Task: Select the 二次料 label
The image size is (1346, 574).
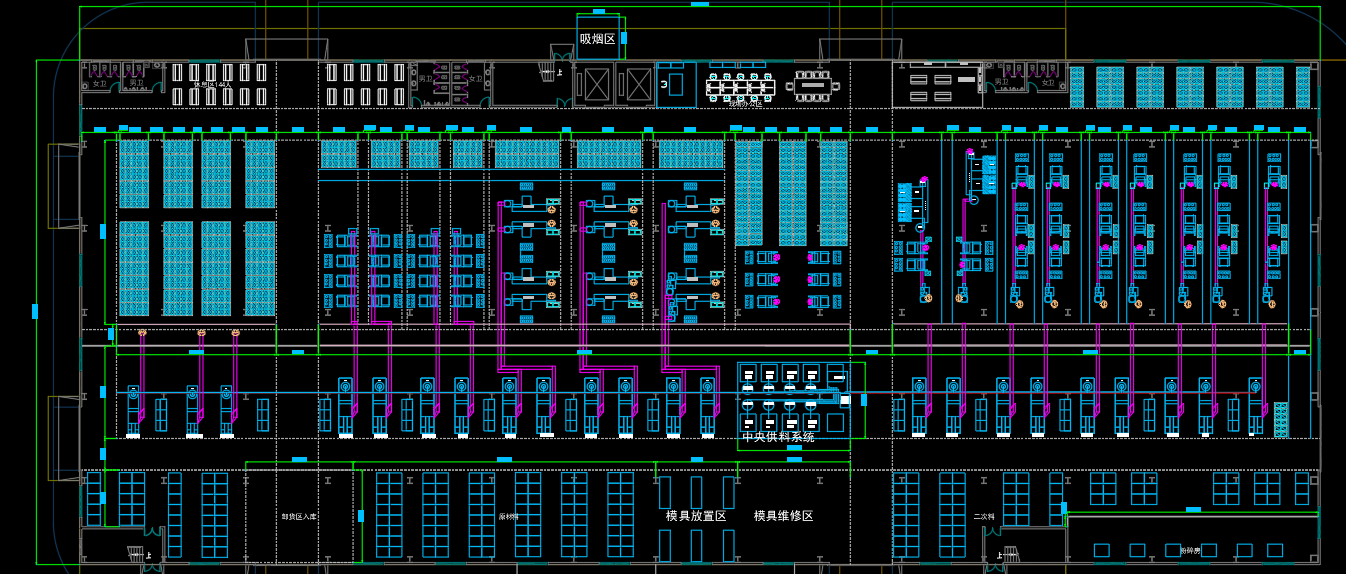Action: (x=984, y=518)
